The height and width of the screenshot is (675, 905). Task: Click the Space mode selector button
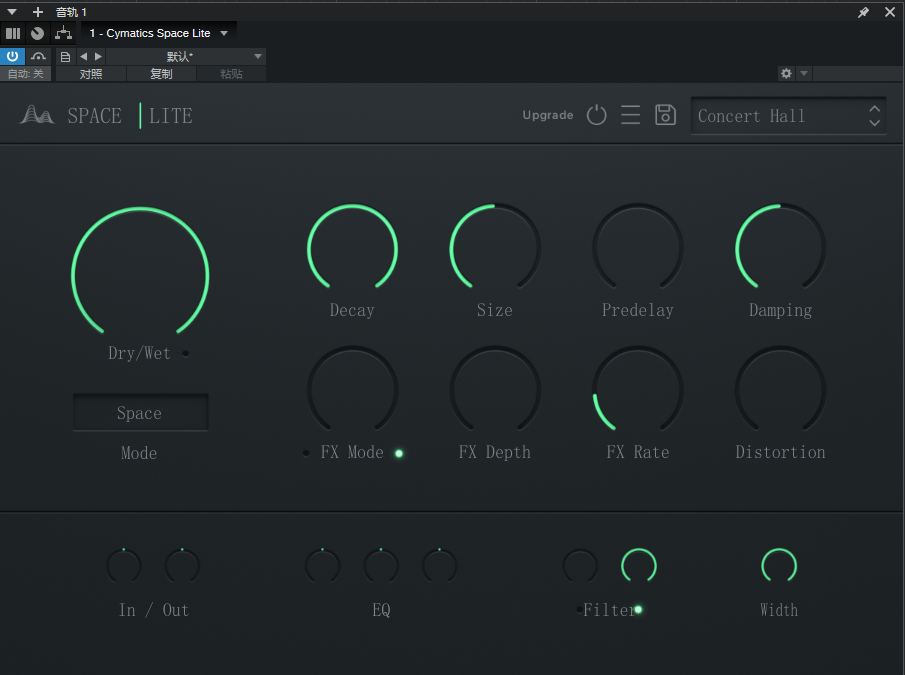coord(140,412)
